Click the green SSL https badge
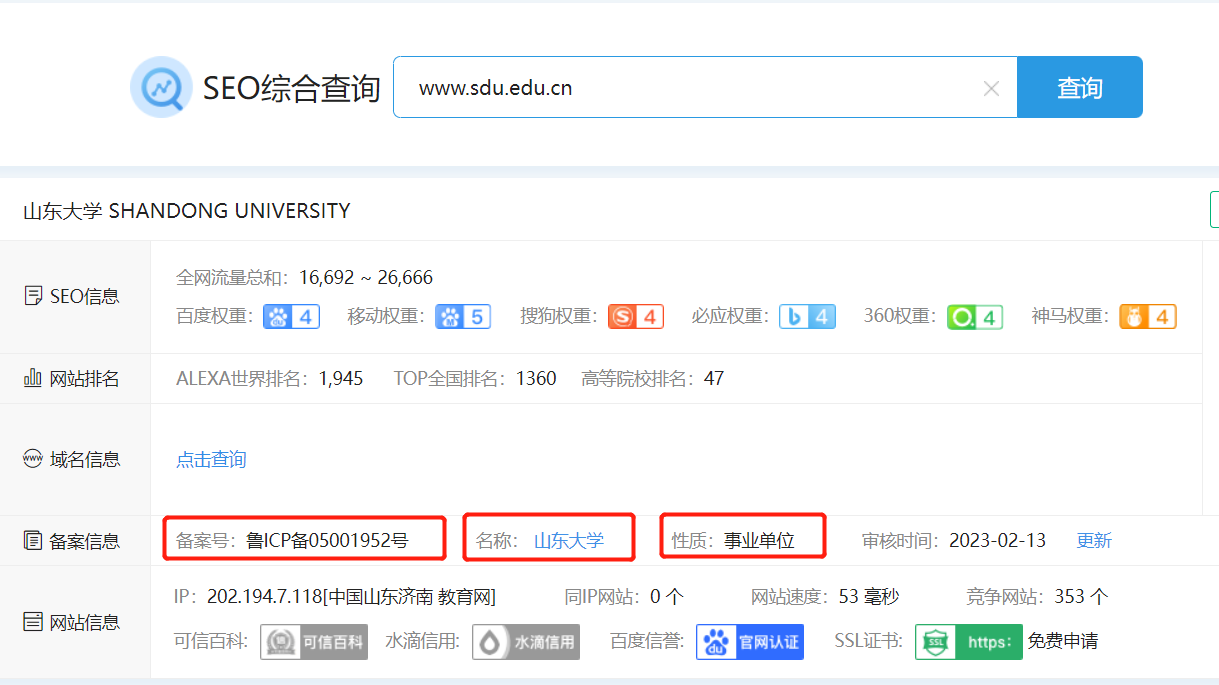The height and width of the screenshot is (685, 1219). [968, 642]
